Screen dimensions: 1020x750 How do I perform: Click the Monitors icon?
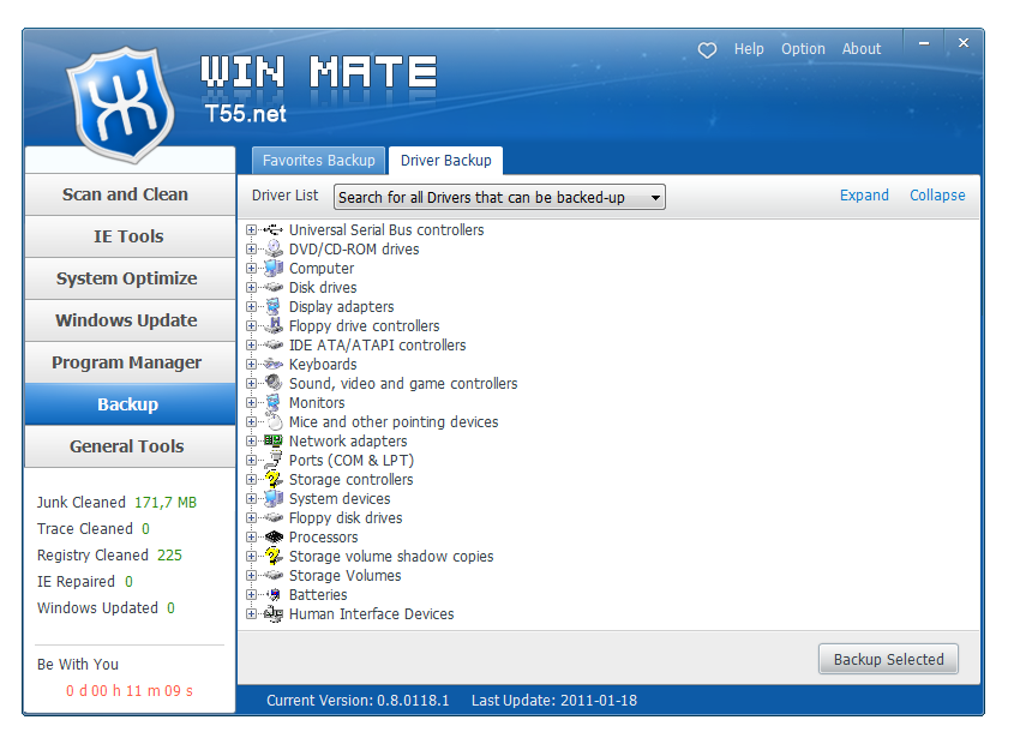(x=273, y=402)
